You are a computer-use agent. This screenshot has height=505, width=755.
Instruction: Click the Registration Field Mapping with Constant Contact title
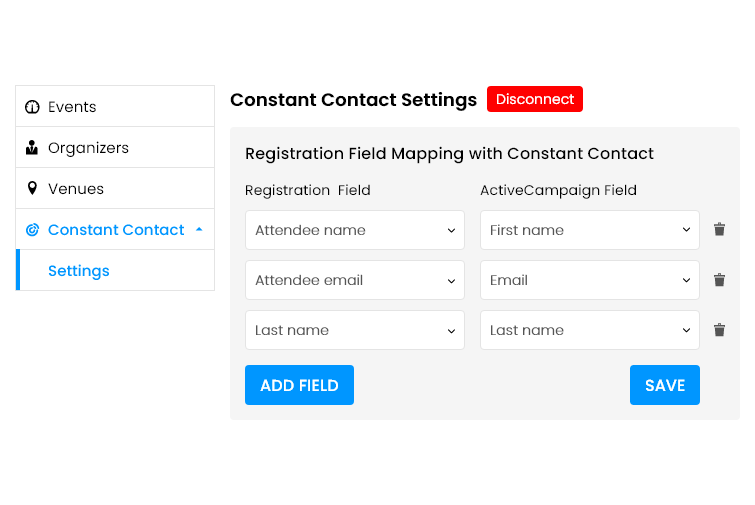449,154
